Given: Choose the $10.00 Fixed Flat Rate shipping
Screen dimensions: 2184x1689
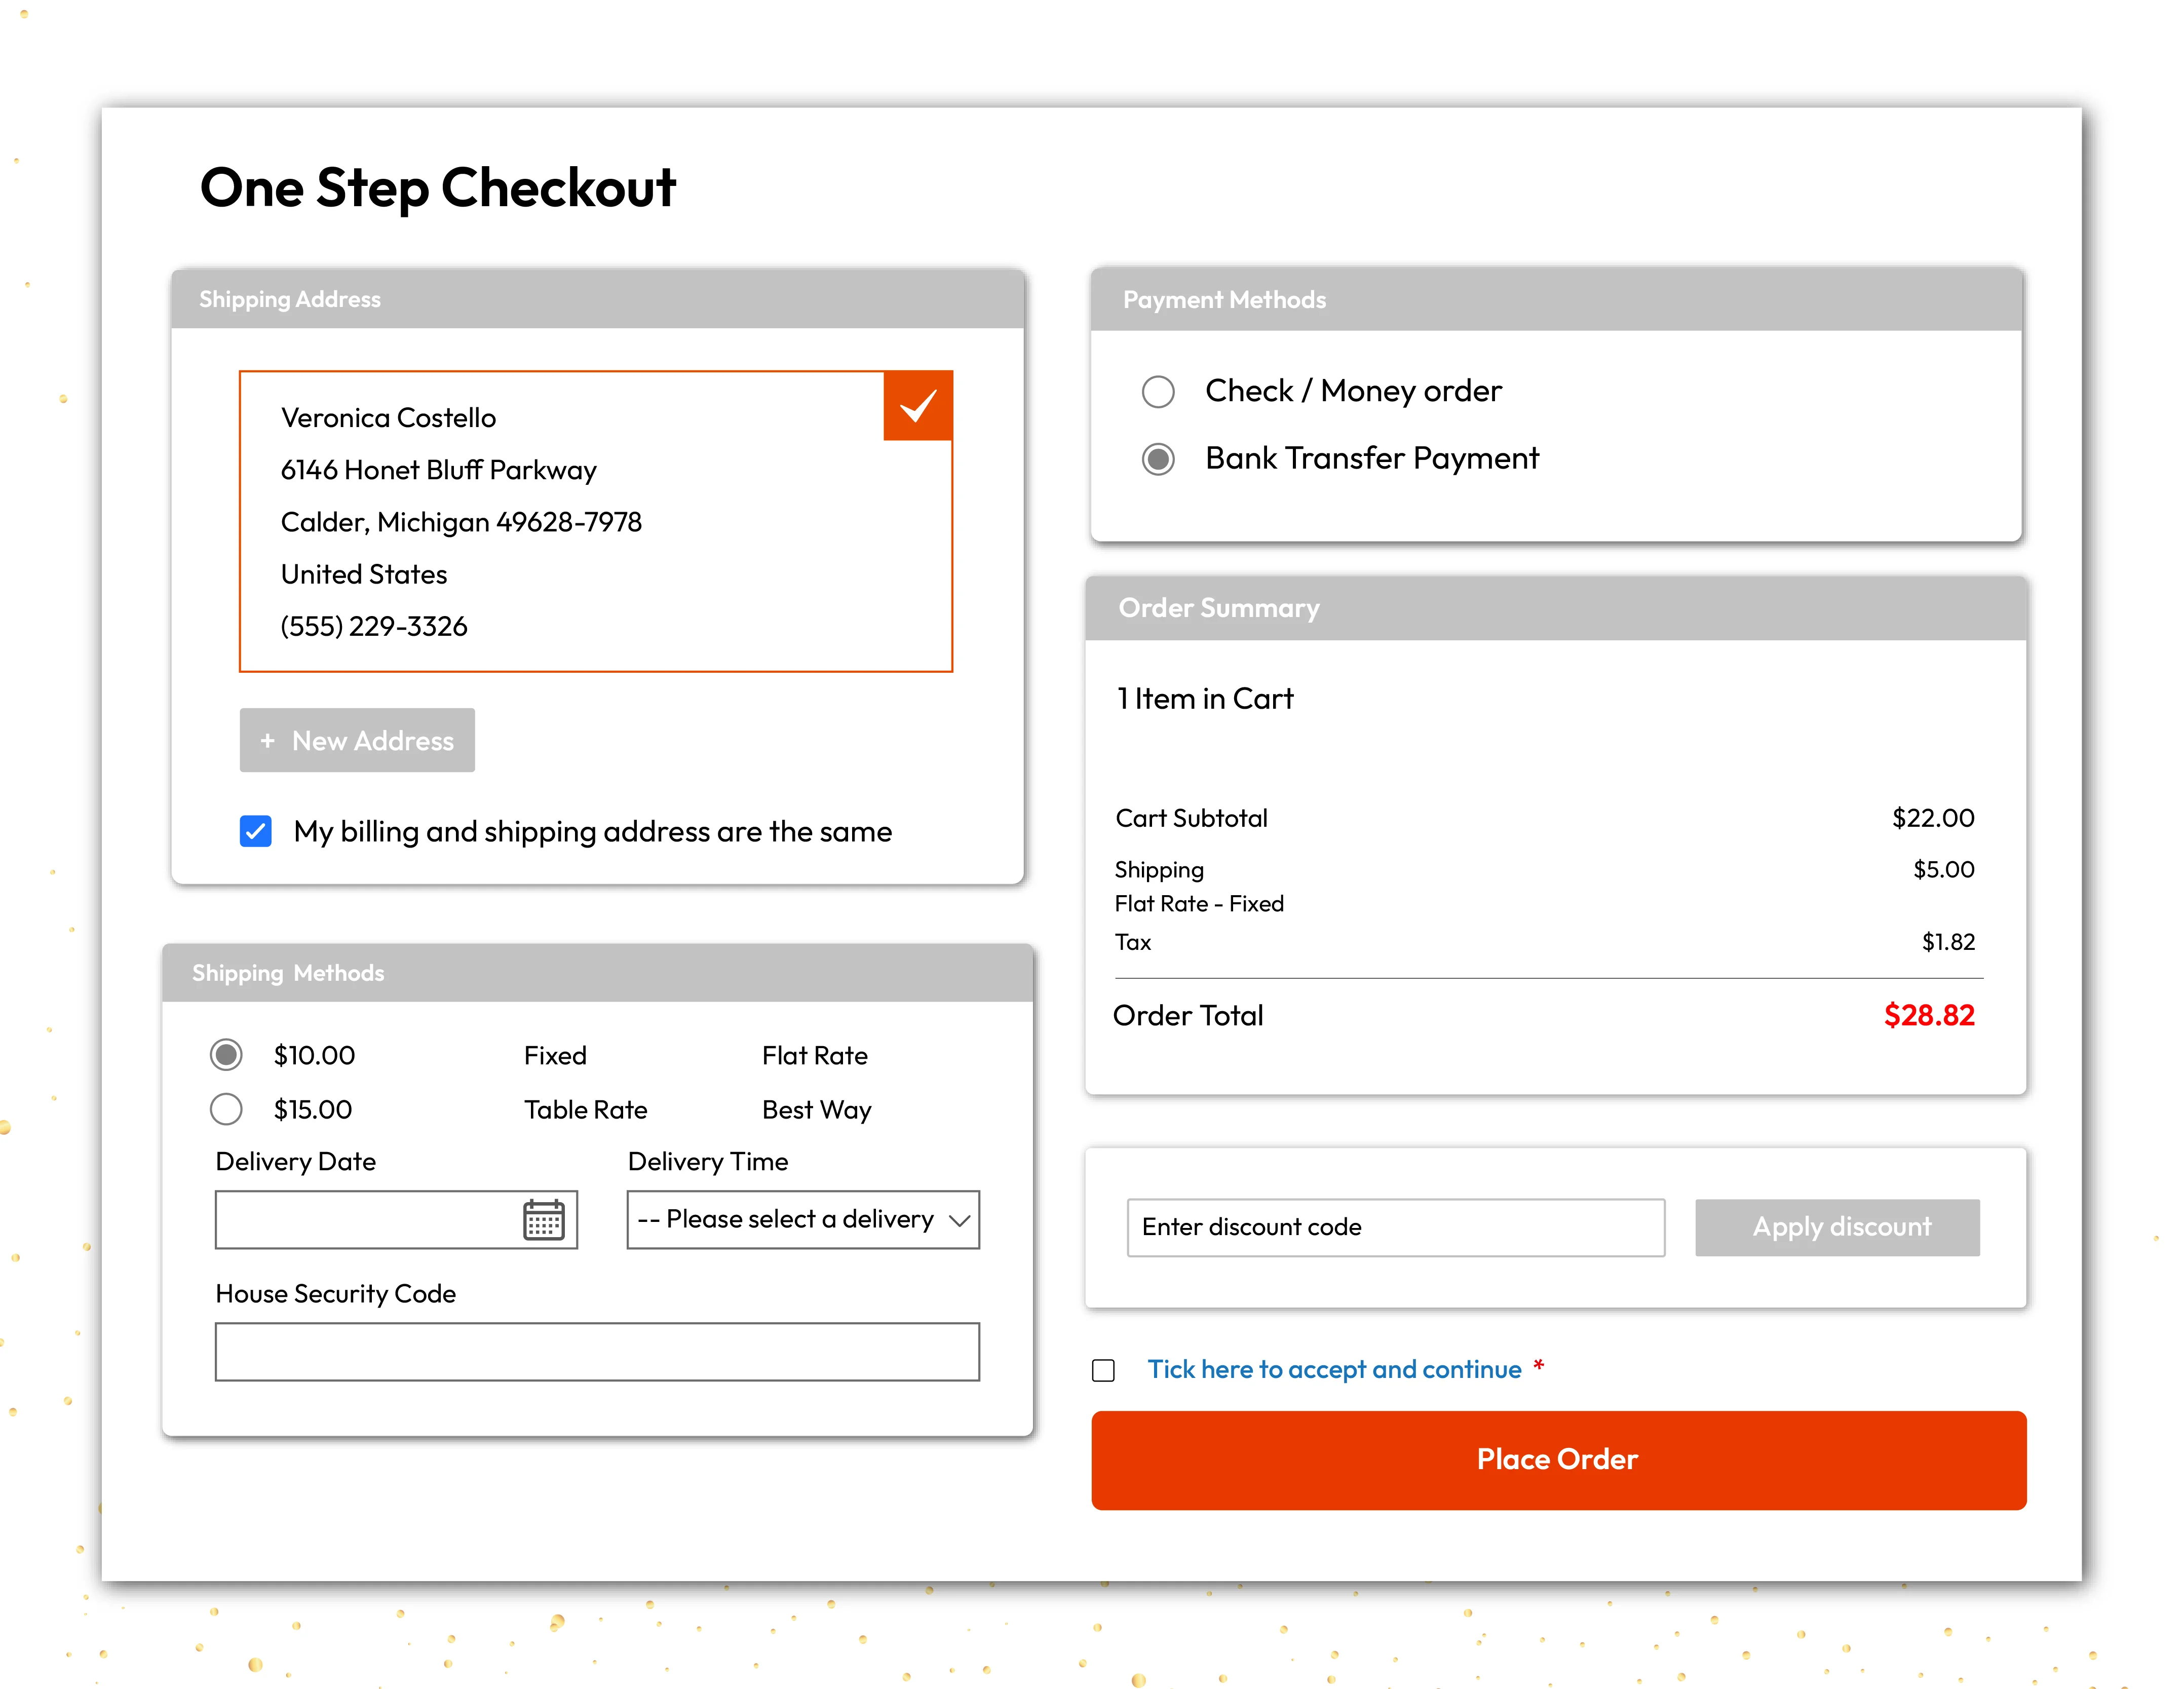Looking at the screenshot, I should [226, 1054].
